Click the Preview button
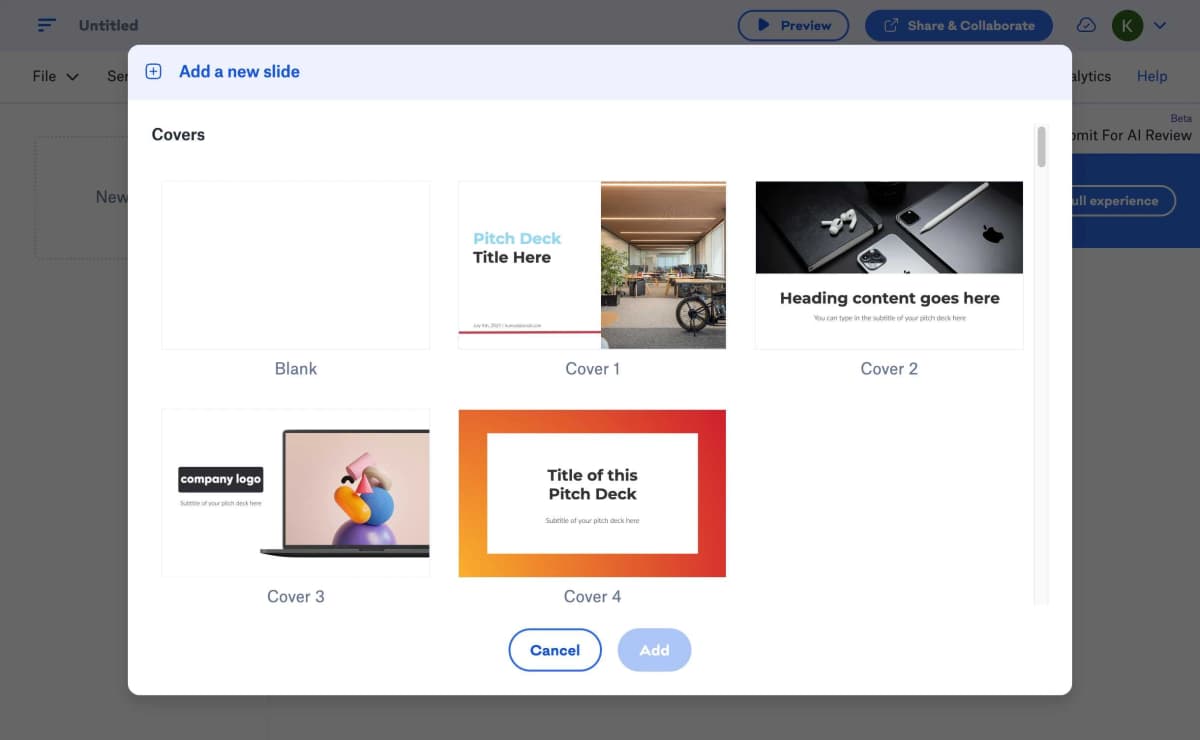 click(x=793, y=25)
